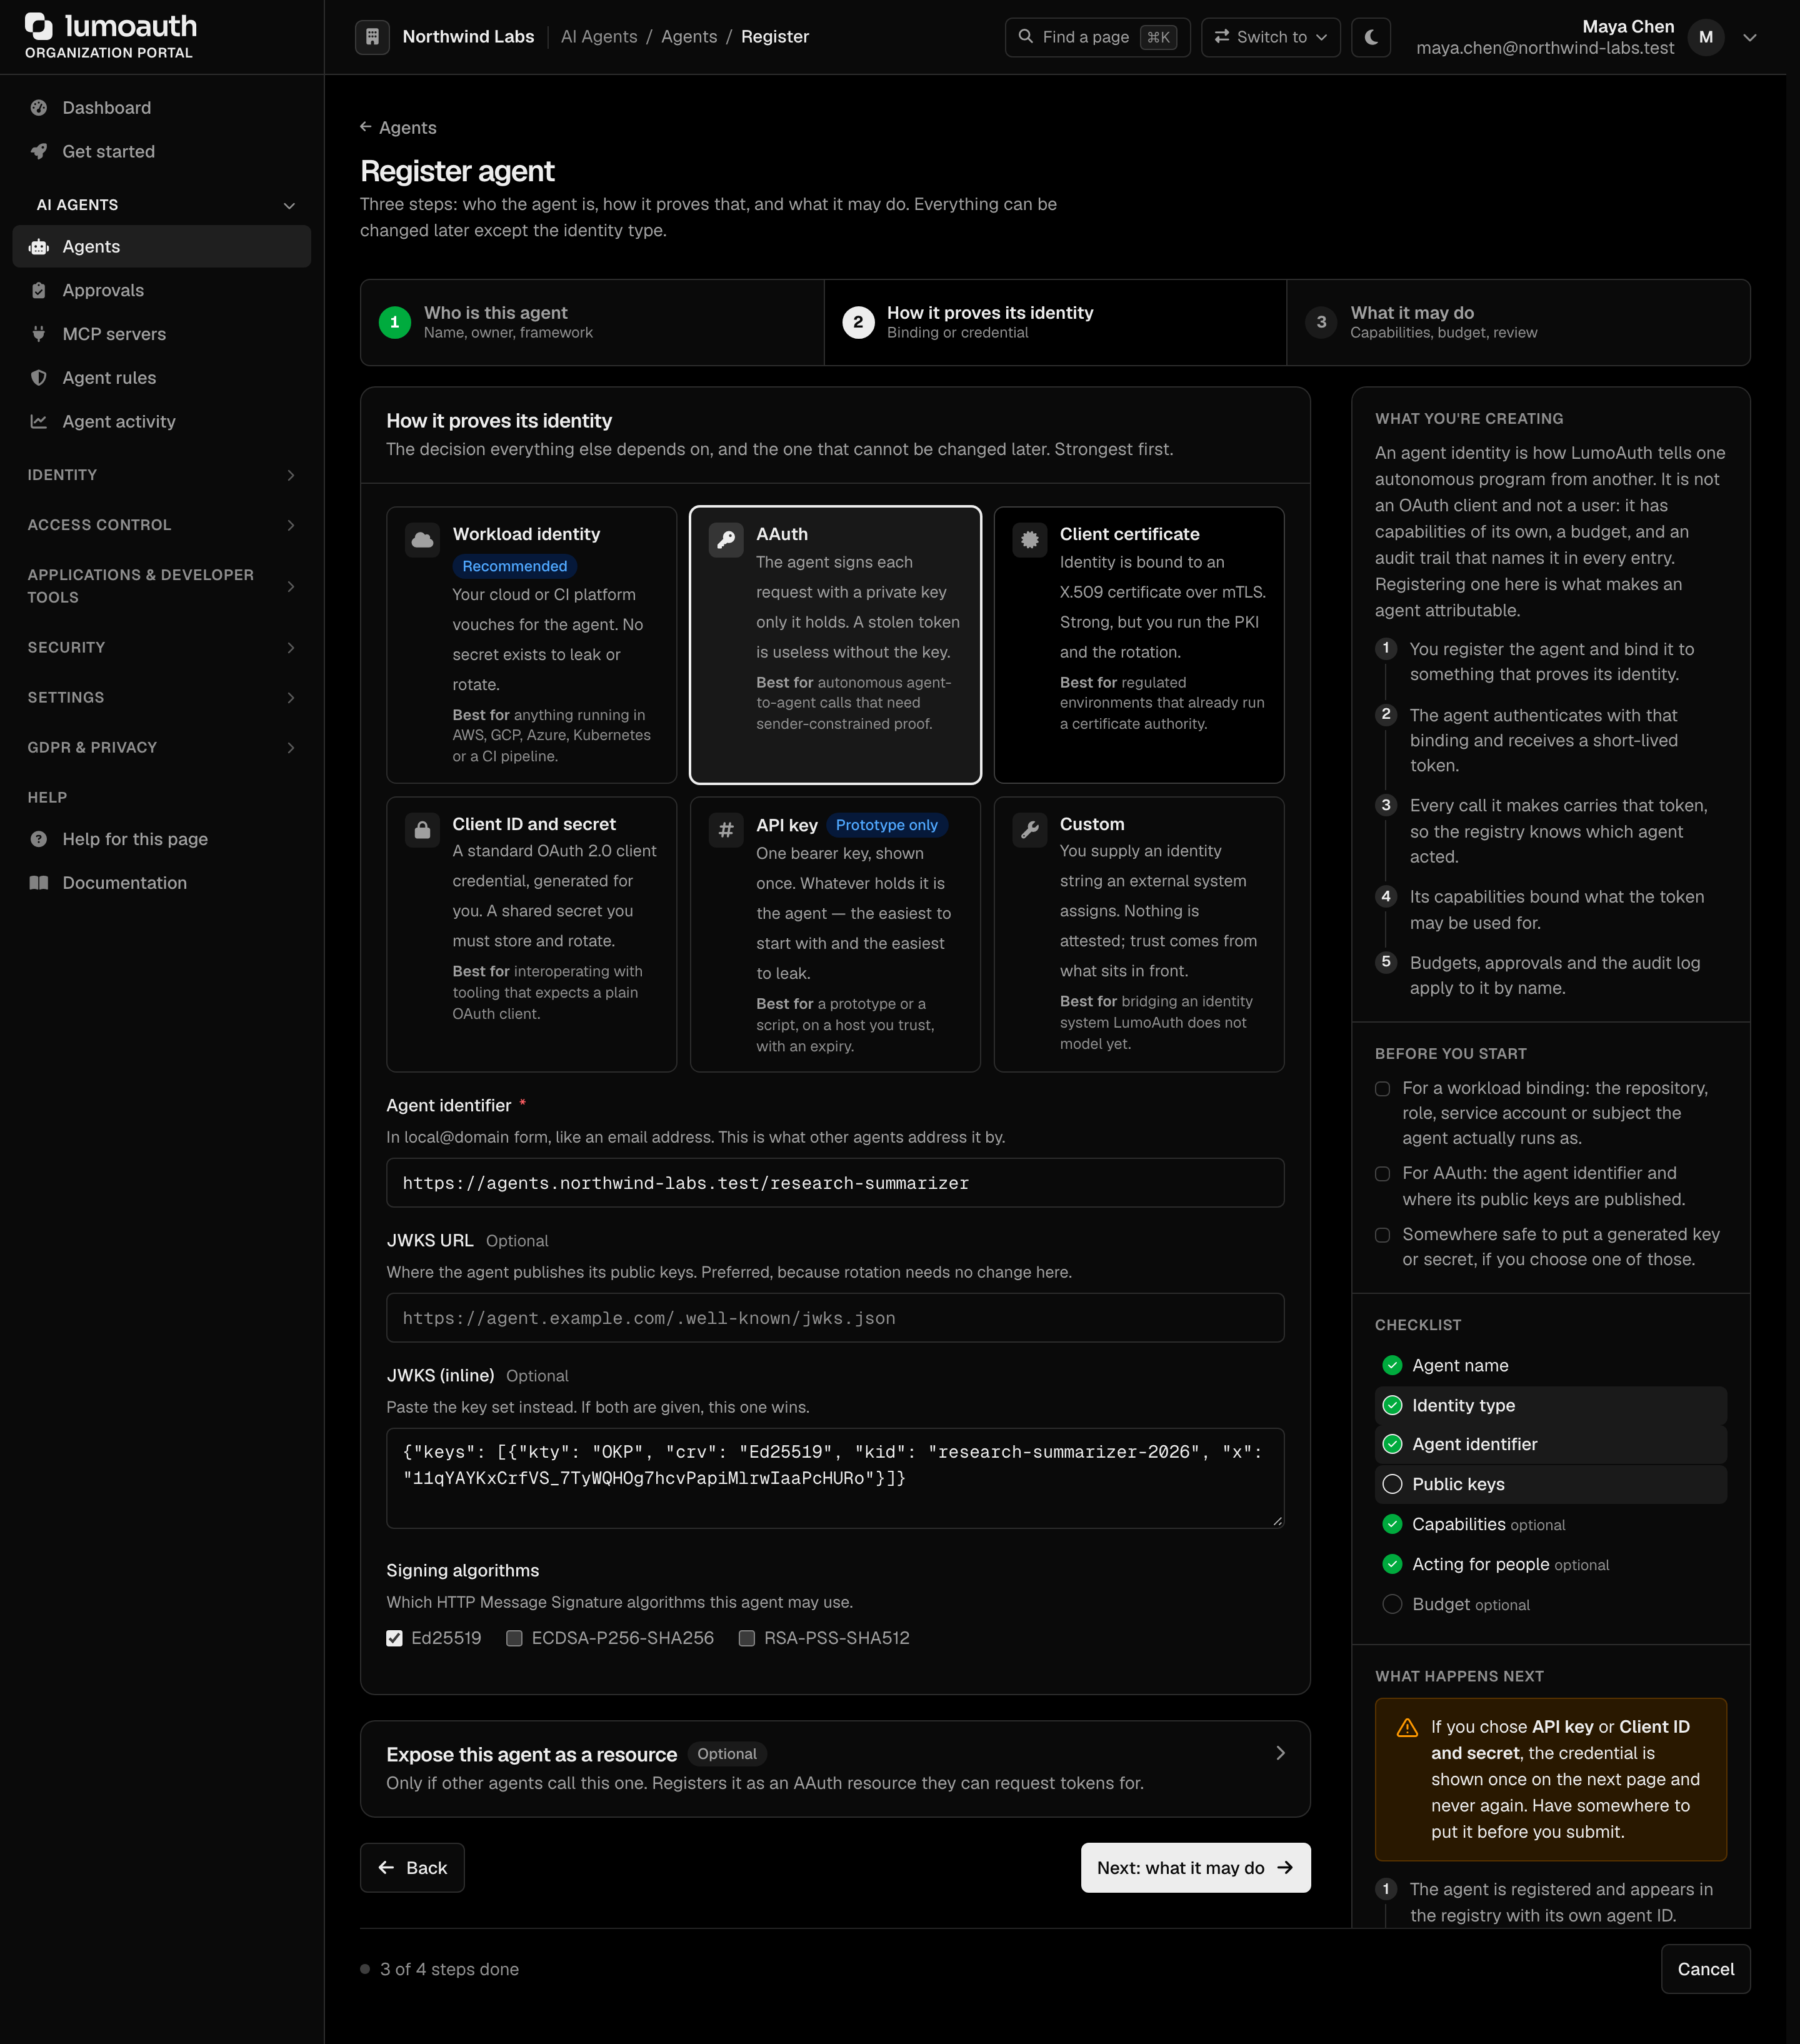Click the Get started rocket icon
This screenshot has width=1800, height=2044.
pyautogui.click(x=39, y=152)
